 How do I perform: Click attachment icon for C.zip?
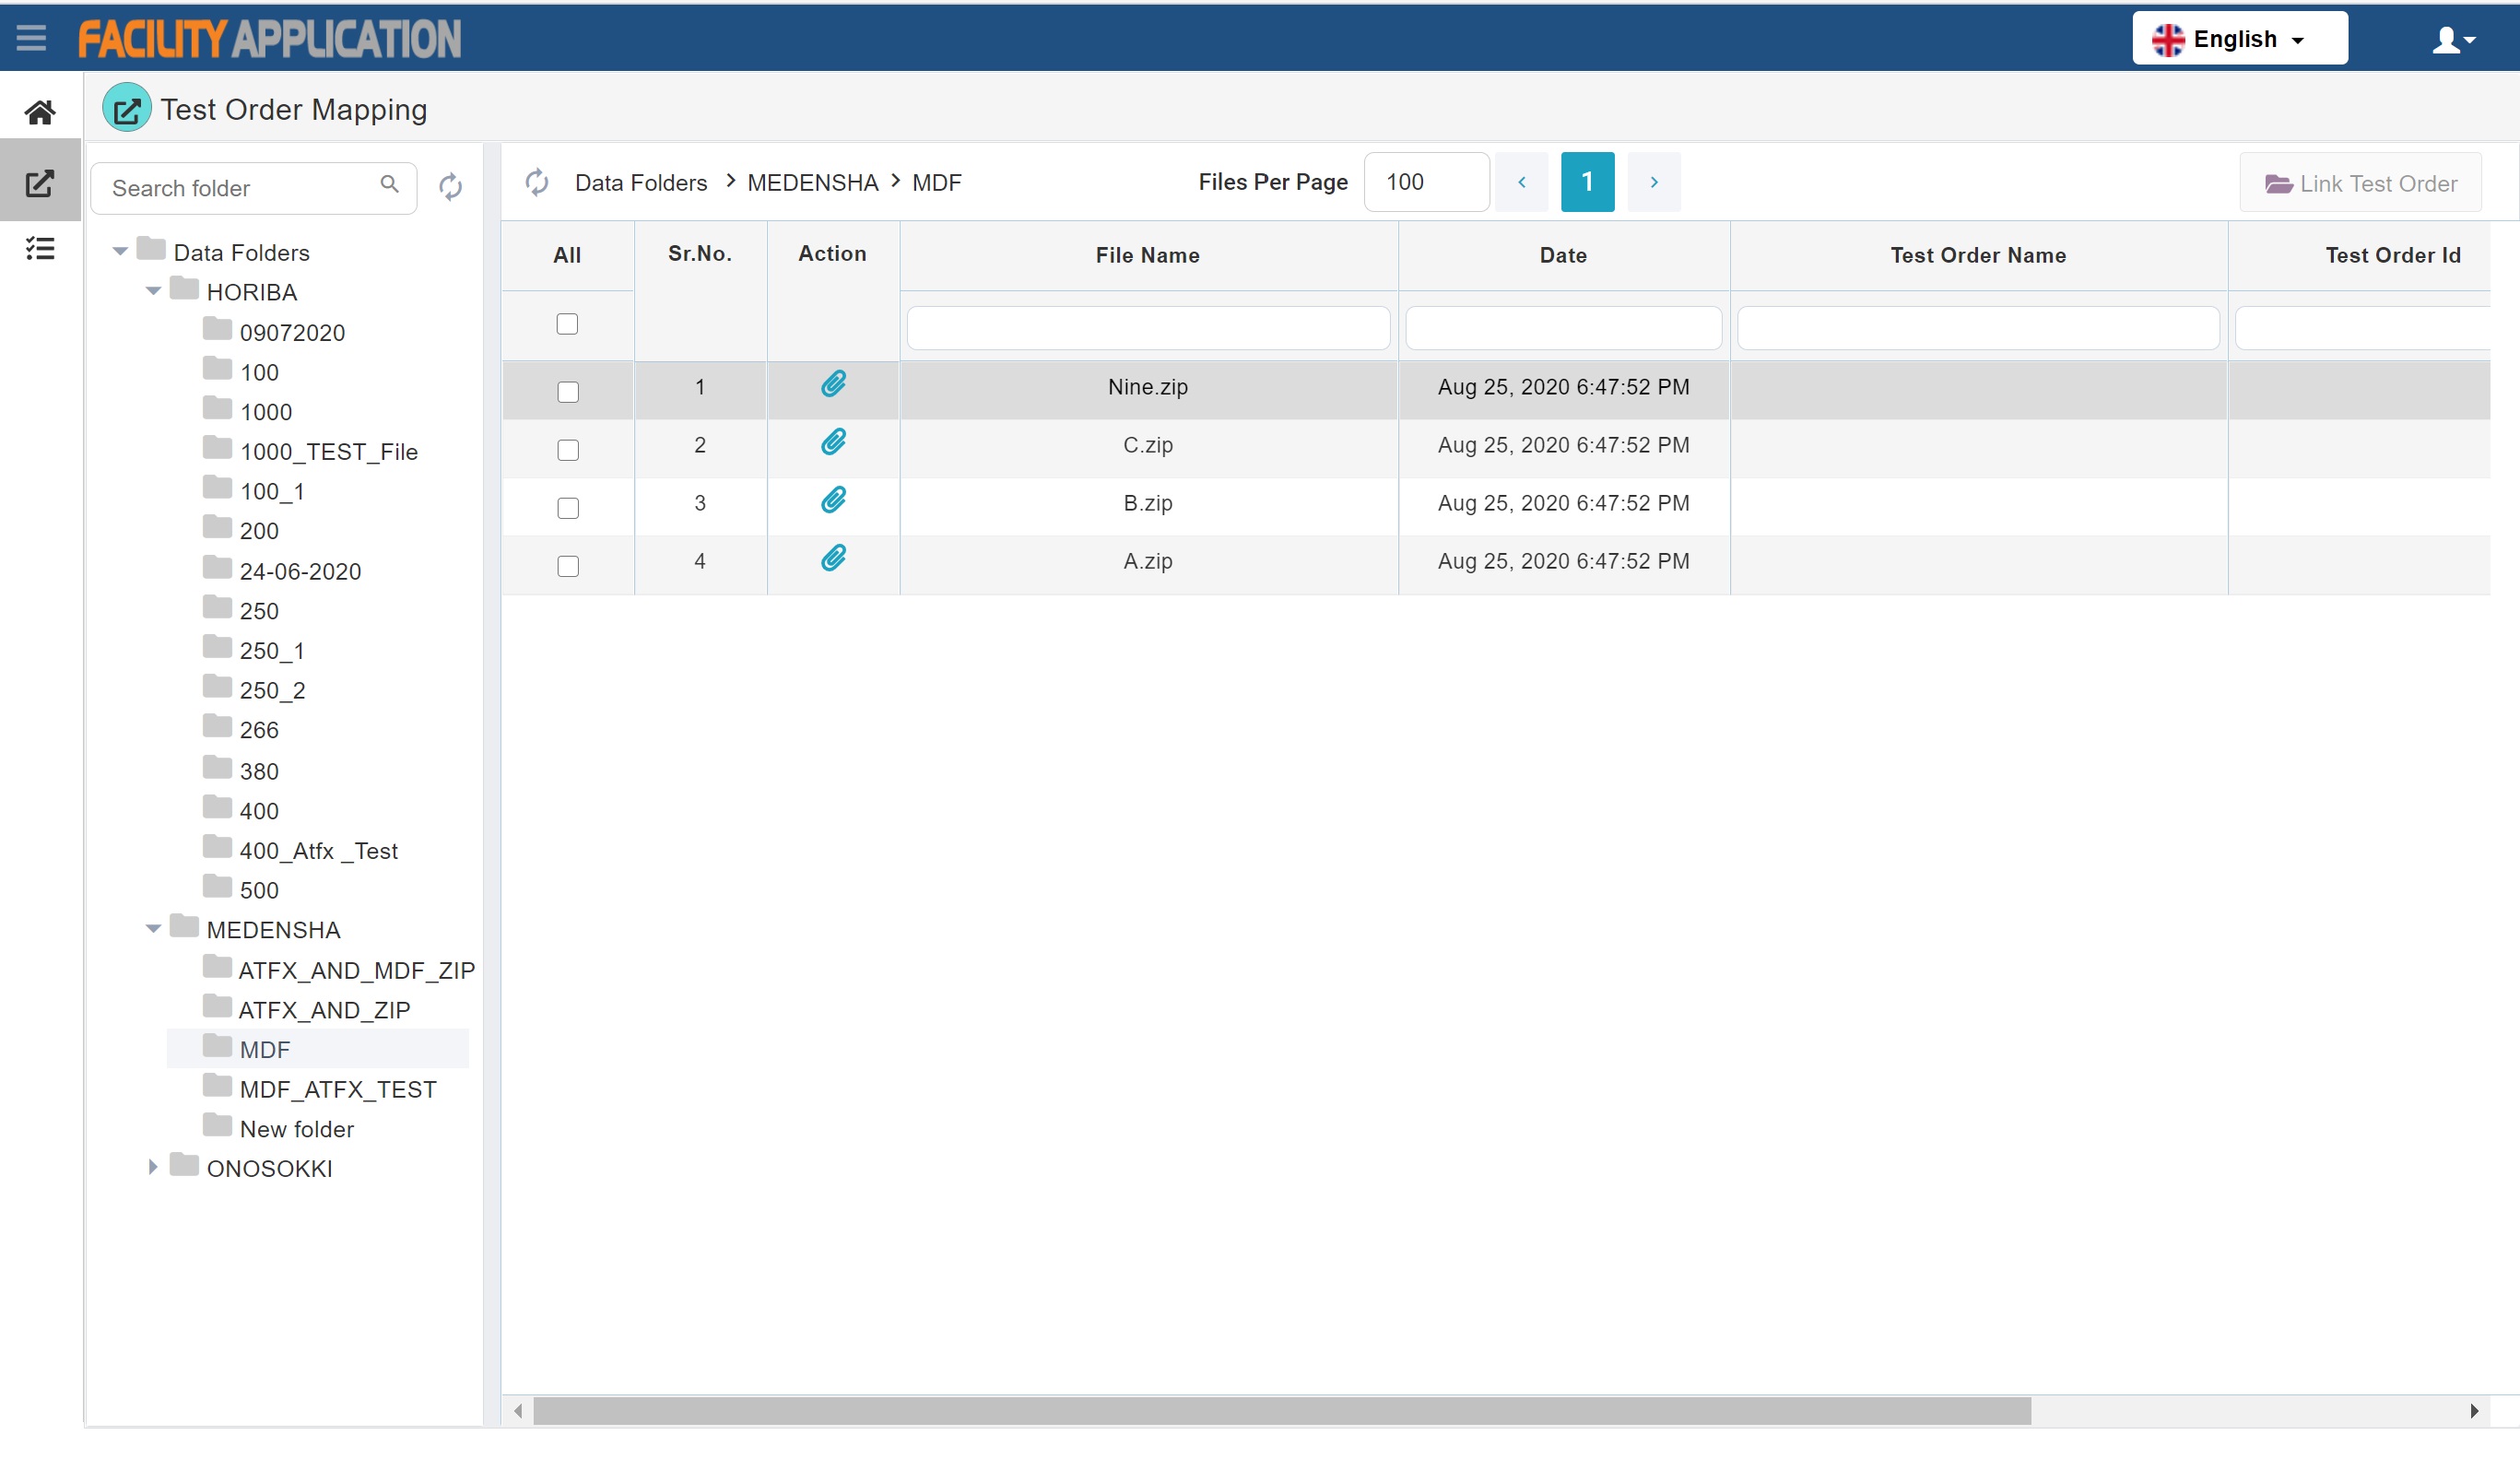tap(833, 442)
